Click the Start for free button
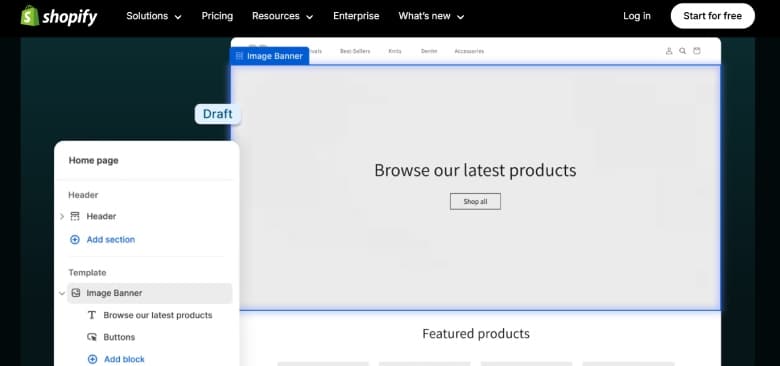The image size is (780, 366). [x=712, y=16]
